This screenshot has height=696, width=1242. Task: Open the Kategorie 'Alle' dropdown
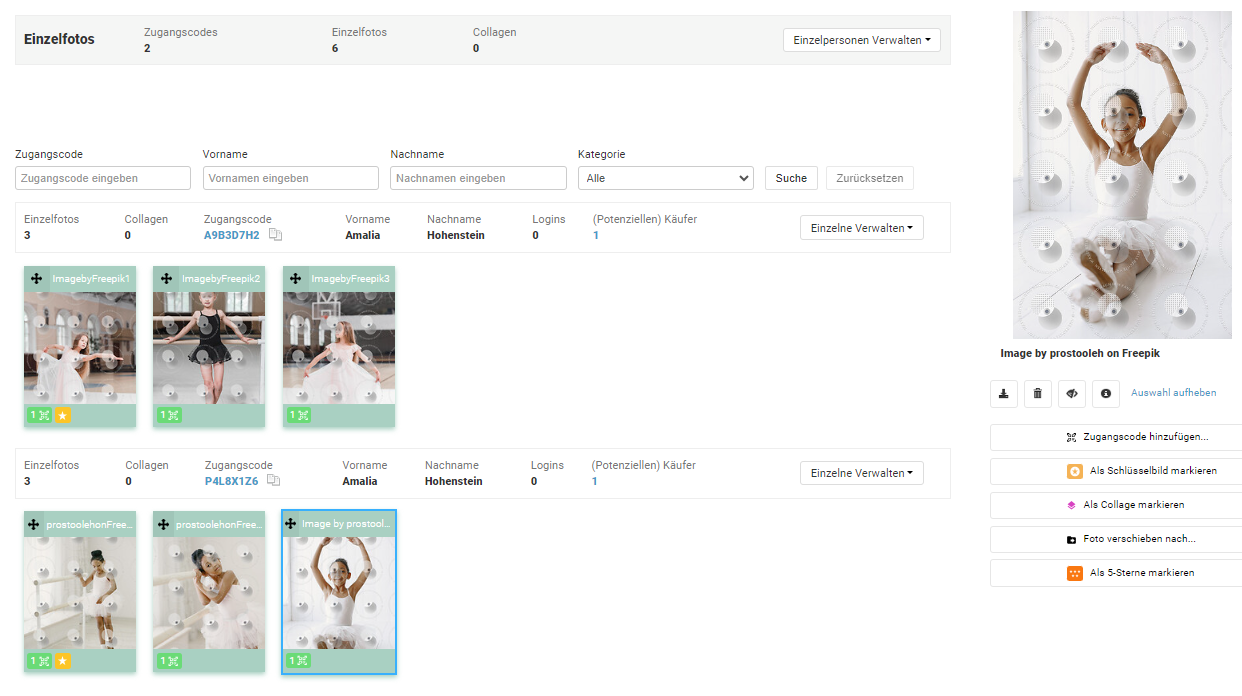click(x=665, y=178)
